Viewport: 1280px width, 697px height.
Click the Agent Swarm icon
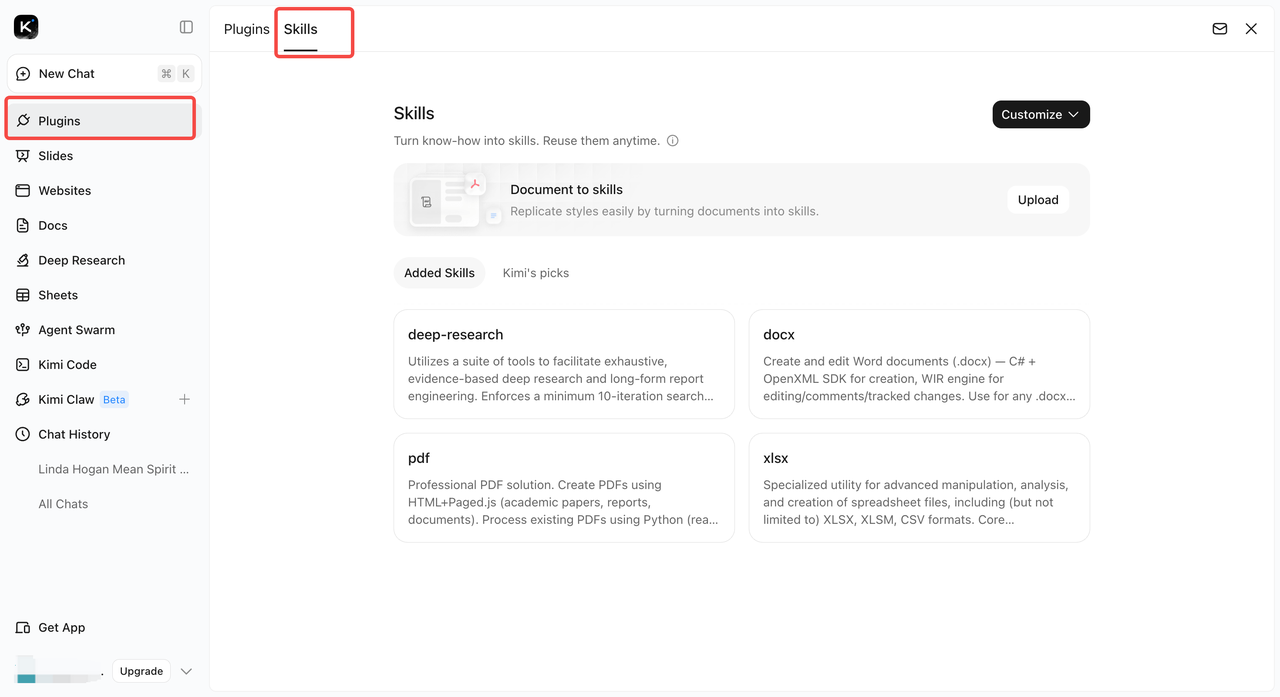[23, 330]
